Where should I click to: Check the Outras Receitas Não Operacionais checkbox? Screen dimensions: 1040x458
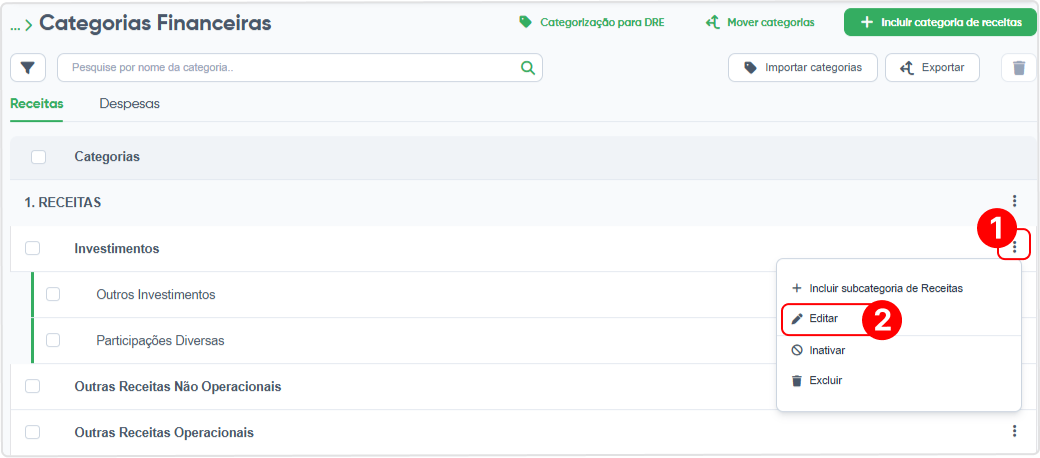32,386
